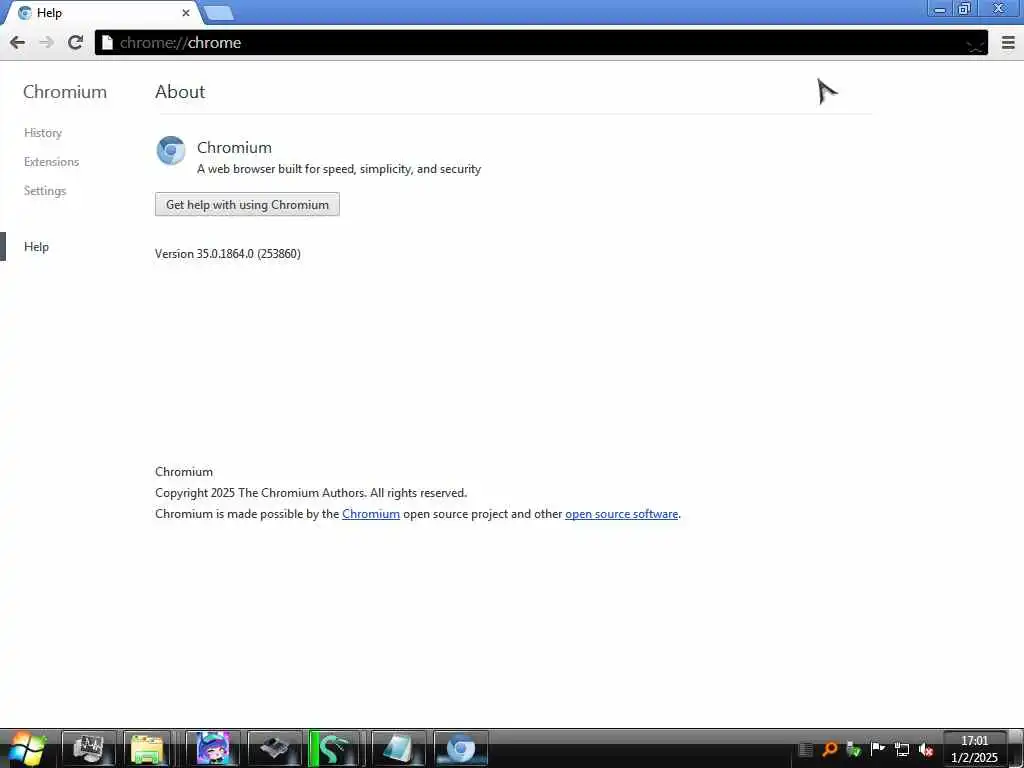This screenshot has width=1024, height=768.
Task: Follow the Chromium project link
Action: (371, 514)
